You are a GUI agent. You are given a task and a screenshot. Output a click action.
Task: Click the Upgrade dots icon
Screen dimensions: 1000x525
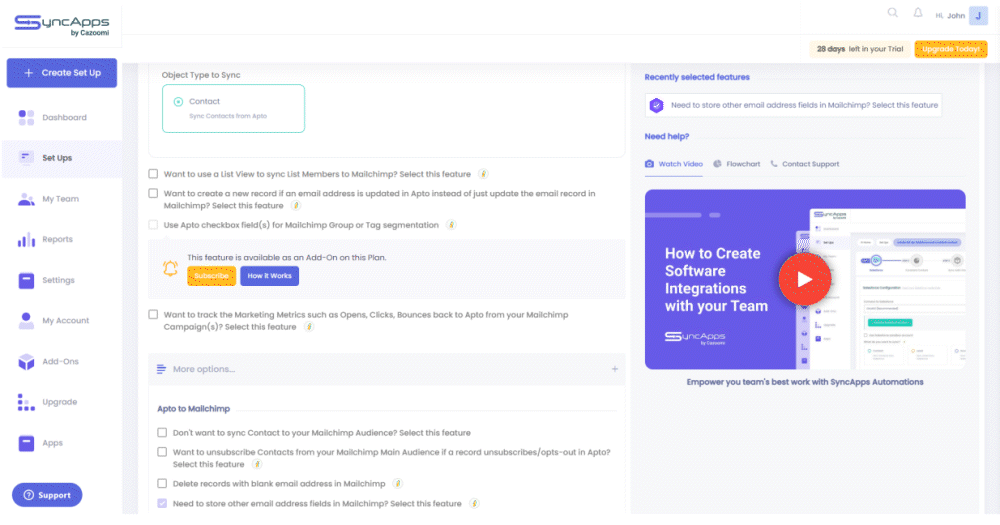coord(26,403)
